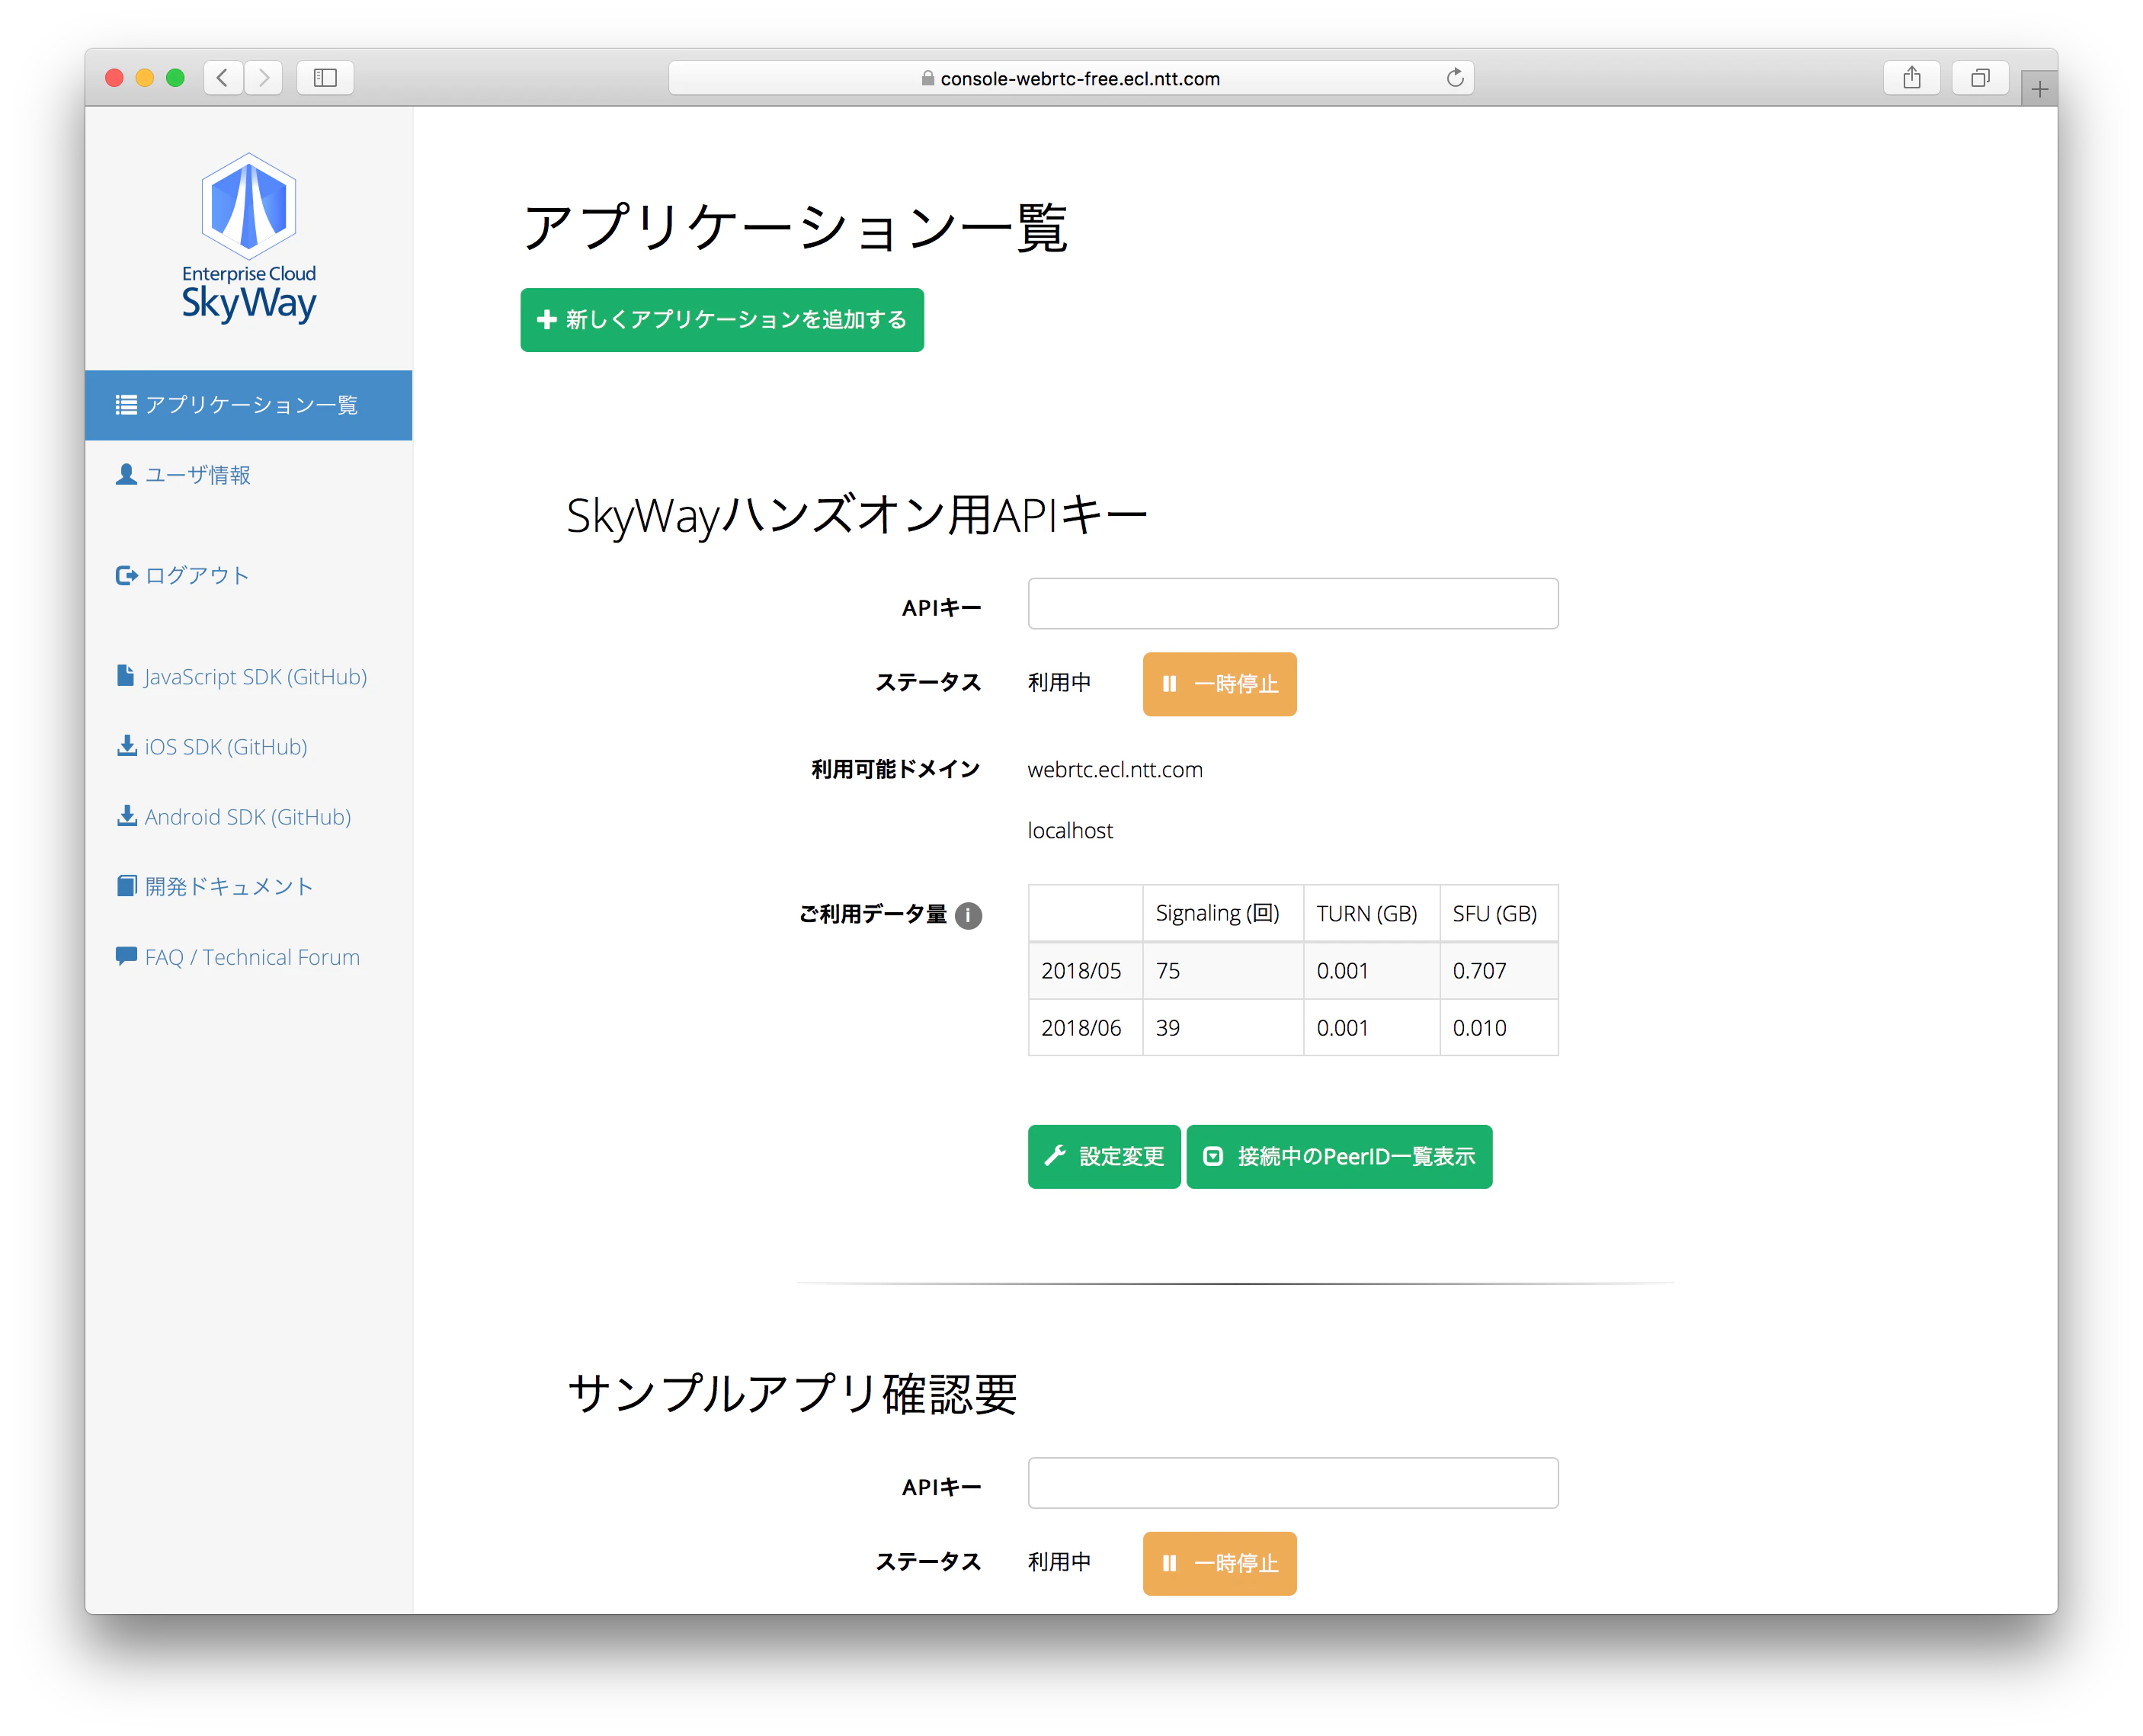Show all tabs with the tab overview icon
2143x1736 pixels.
pyautogui.click(x=1980, y=77)
